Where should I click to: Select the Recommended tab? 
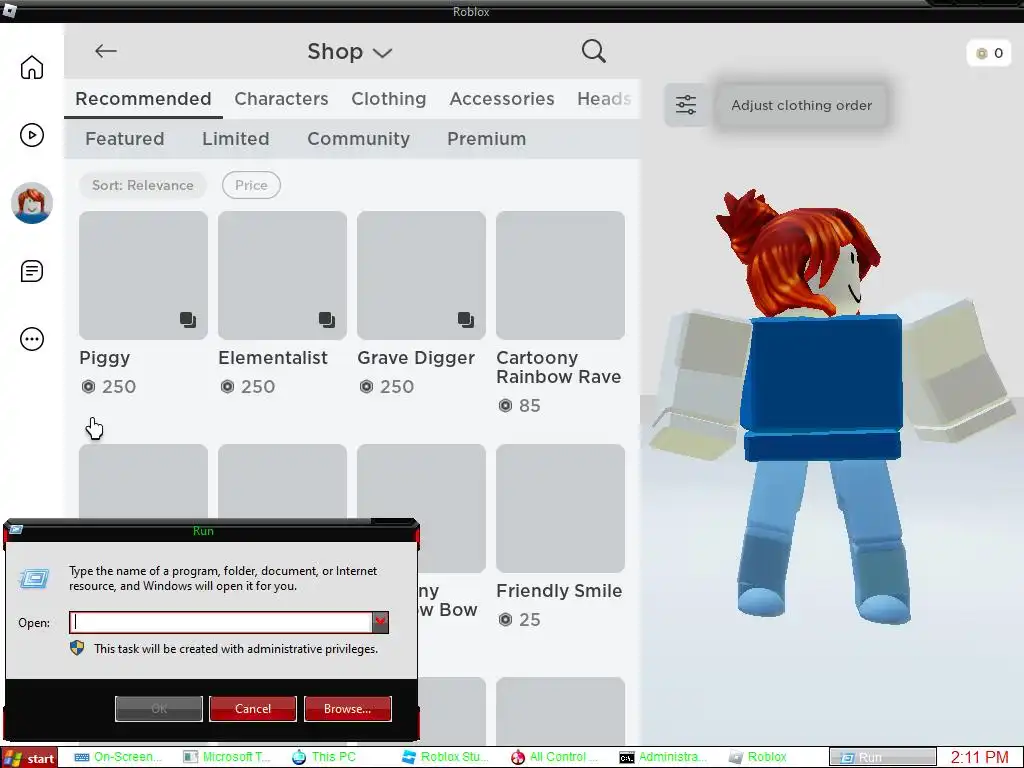click(x=143, y=99)
